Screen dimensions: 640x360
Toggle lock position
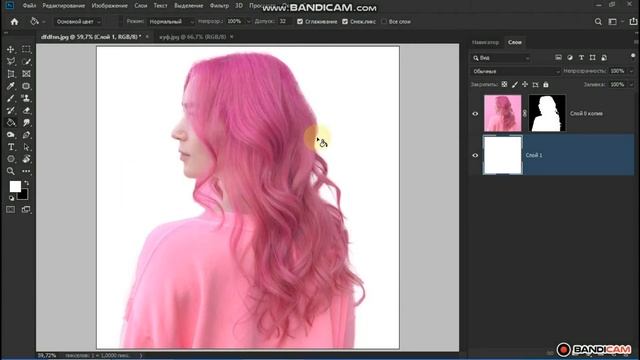525,84
